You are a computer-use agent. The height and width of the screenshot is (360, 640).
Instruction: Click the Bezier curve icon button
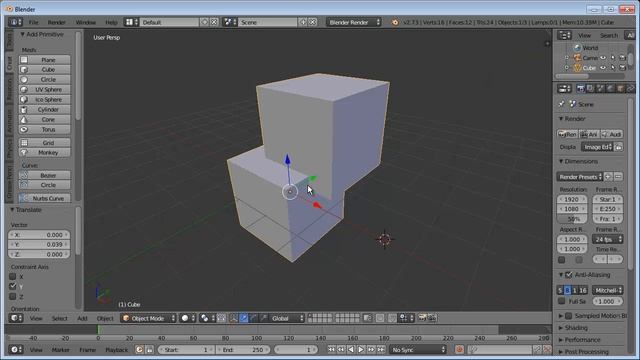(x=24, y=176)
